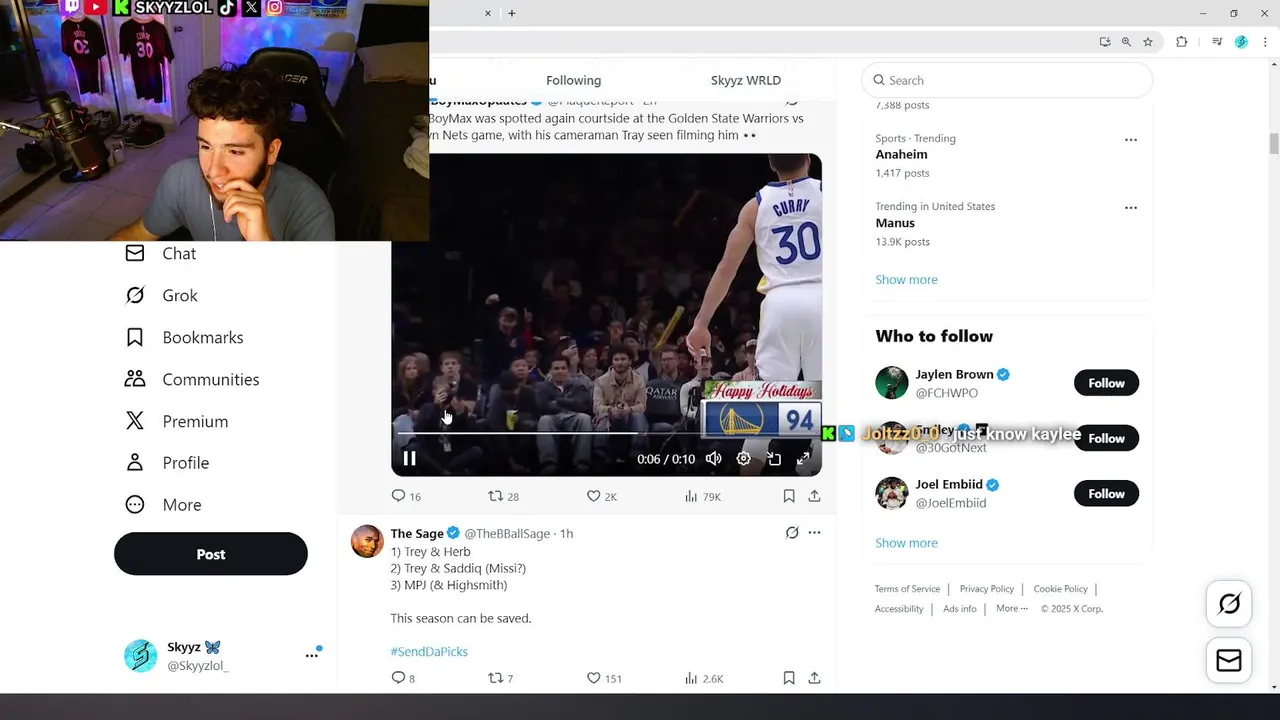Follow Jaylen Brown
Image resolution: width=1280 pixels, height=720 pixels.
click(x=1106, y=383)
